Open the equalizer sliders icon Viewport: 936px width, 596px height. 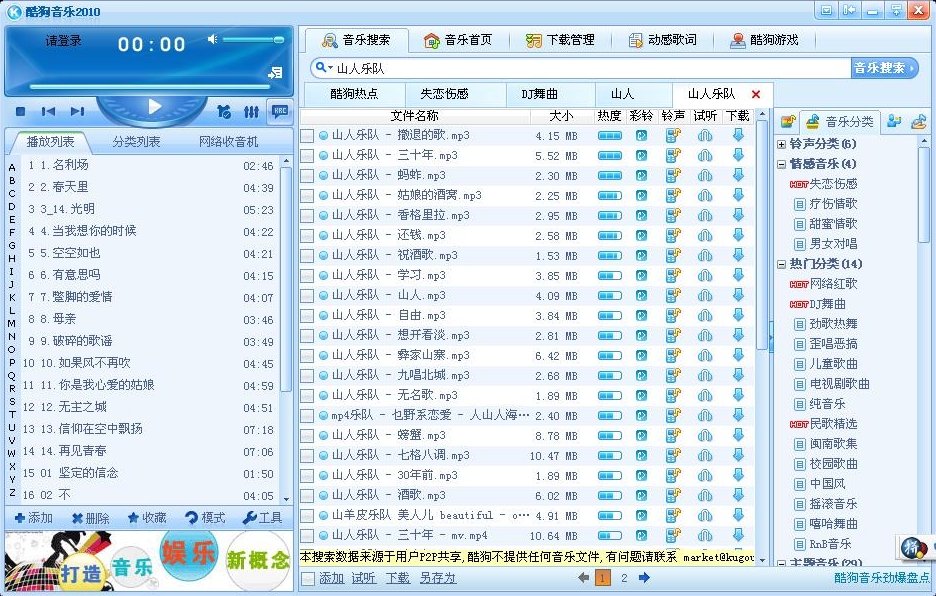[x=251, y=112]
